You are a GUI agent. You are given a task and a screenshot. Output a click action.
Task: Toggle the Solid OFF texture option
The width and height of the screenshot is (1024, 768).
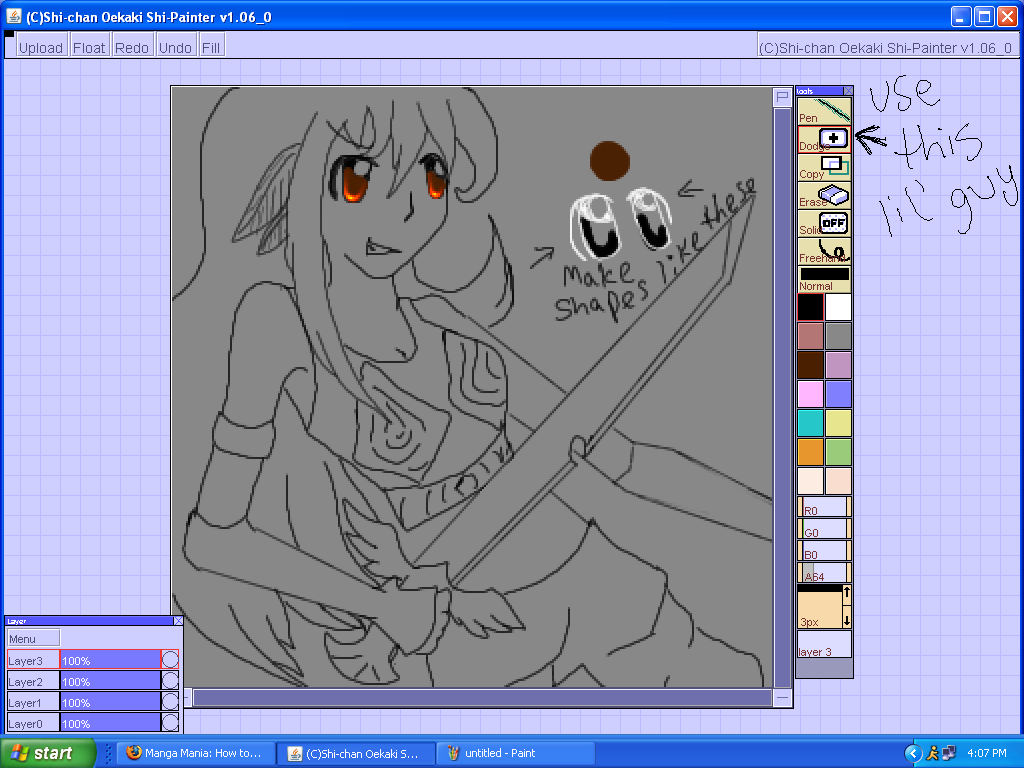point(824,223)
